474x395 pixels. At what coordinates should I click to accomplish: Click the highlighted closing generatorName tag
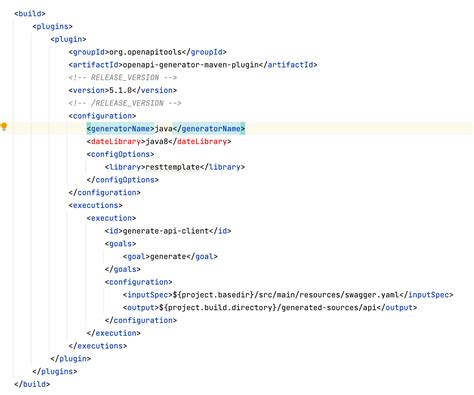209,129
